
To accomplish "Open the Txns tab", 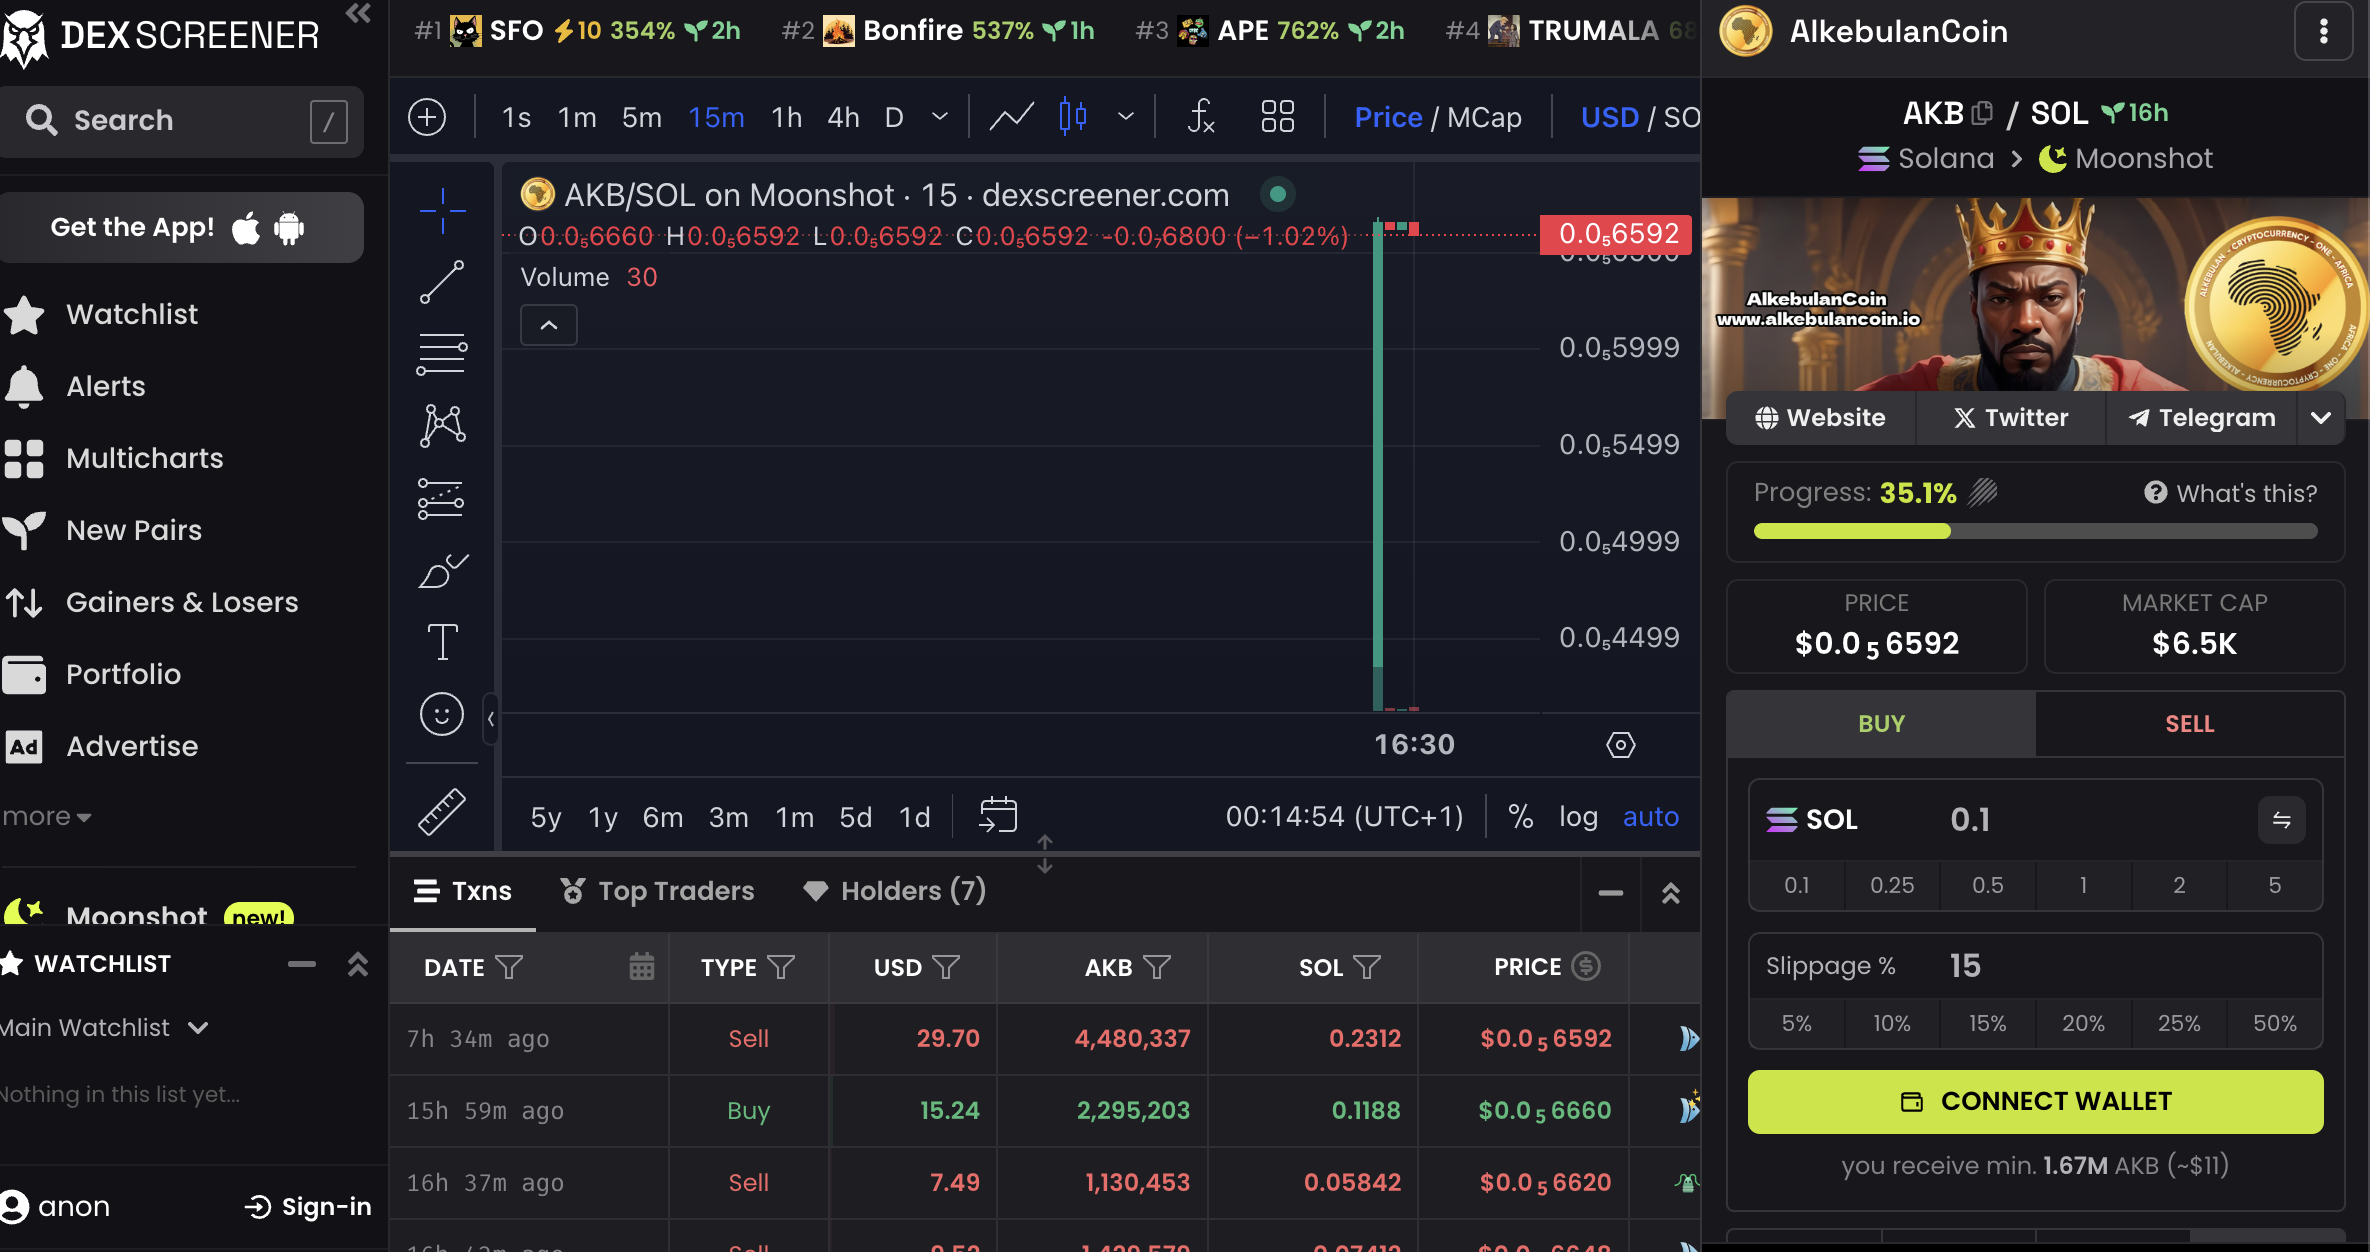I will tap(463, 891).
